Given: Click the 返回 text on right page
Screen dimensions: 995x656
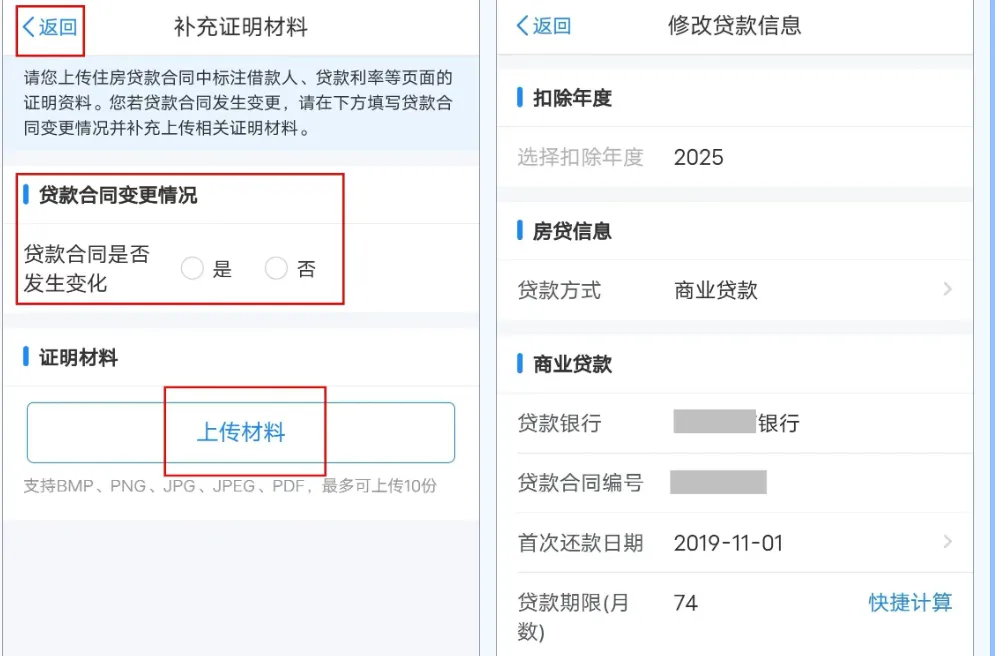Looking at the screenshot, I should tap(552, 26).
